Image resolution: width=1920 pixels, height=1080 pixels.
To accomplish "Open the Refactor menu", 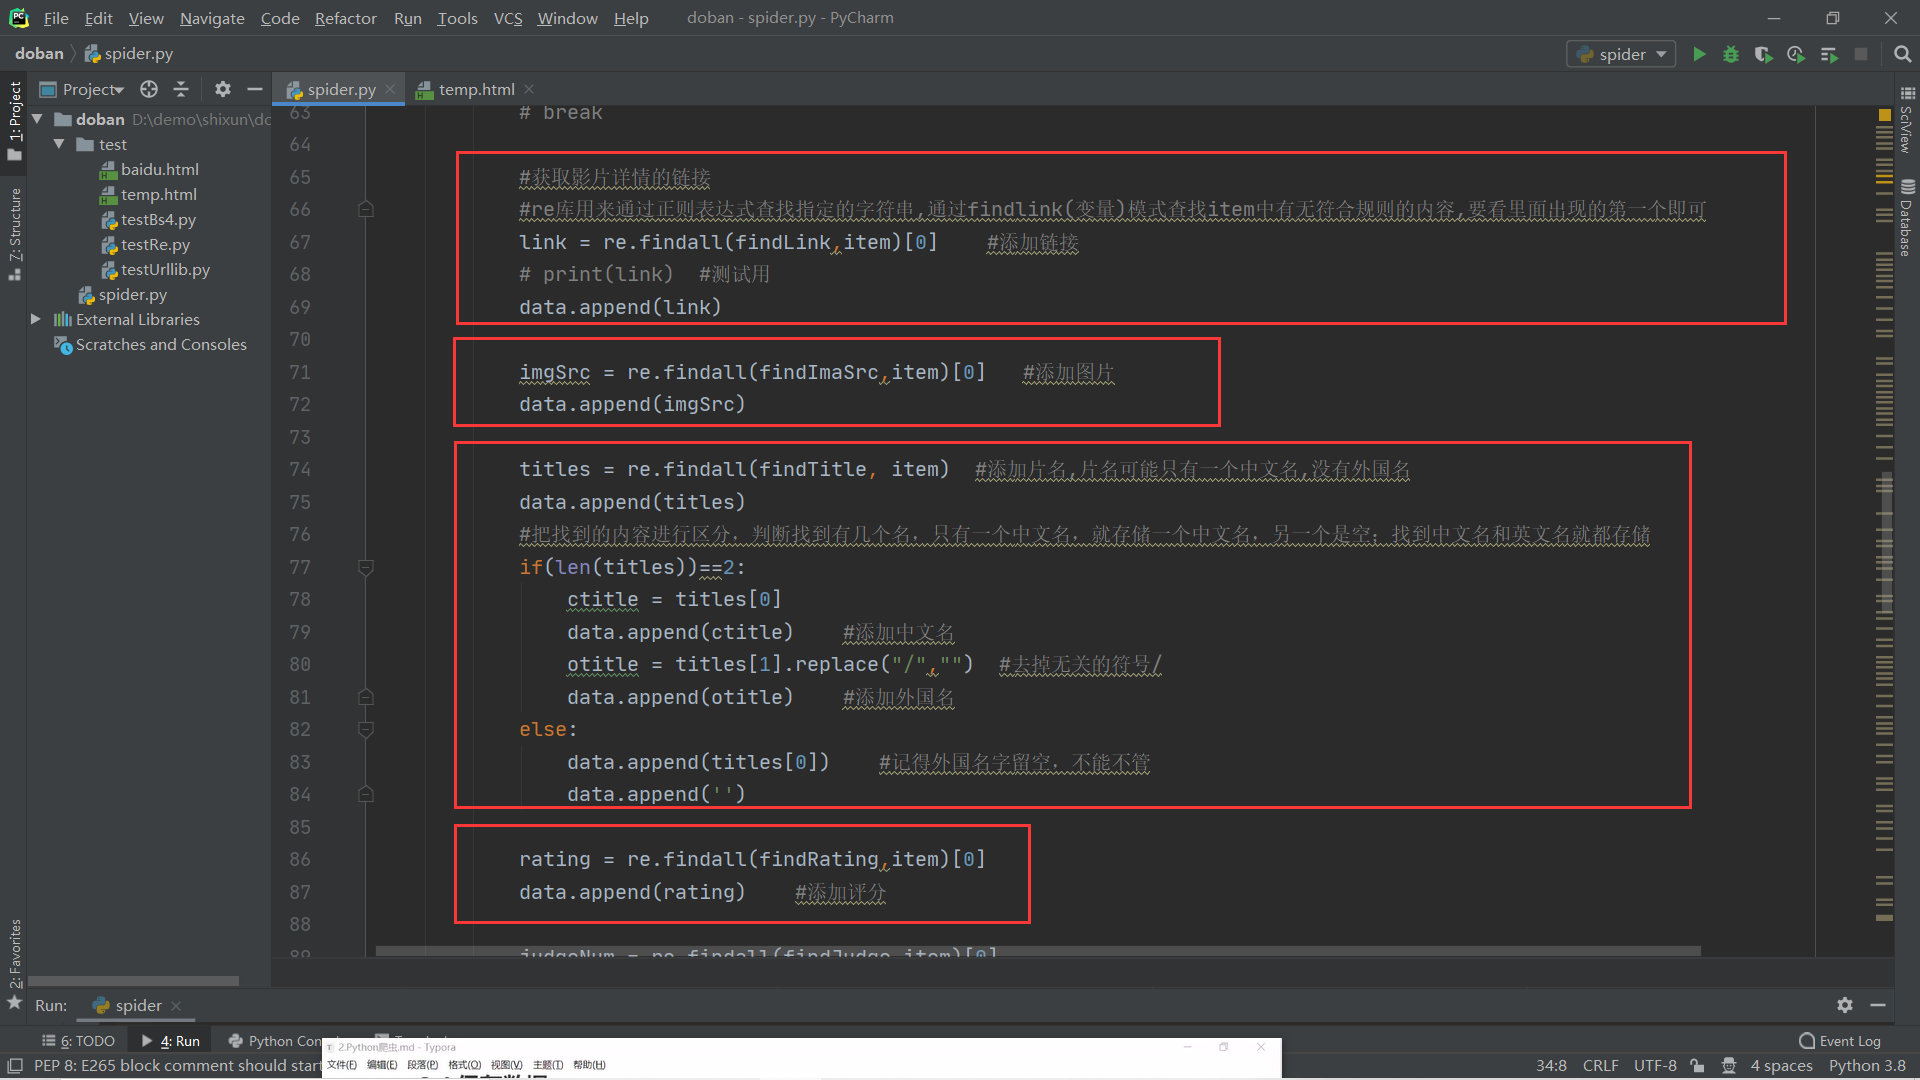I will point(345,18).
